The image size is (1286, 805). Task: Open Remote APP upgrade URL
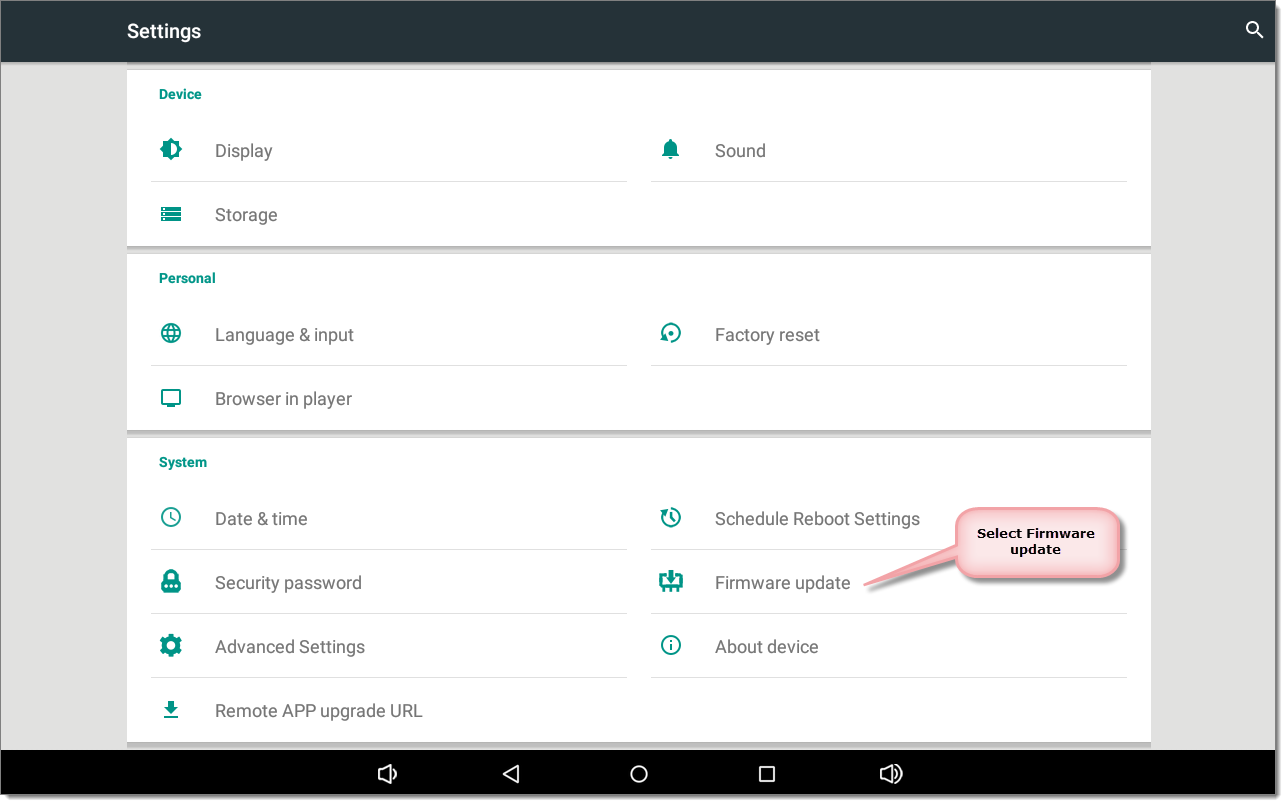pos(318,711)
